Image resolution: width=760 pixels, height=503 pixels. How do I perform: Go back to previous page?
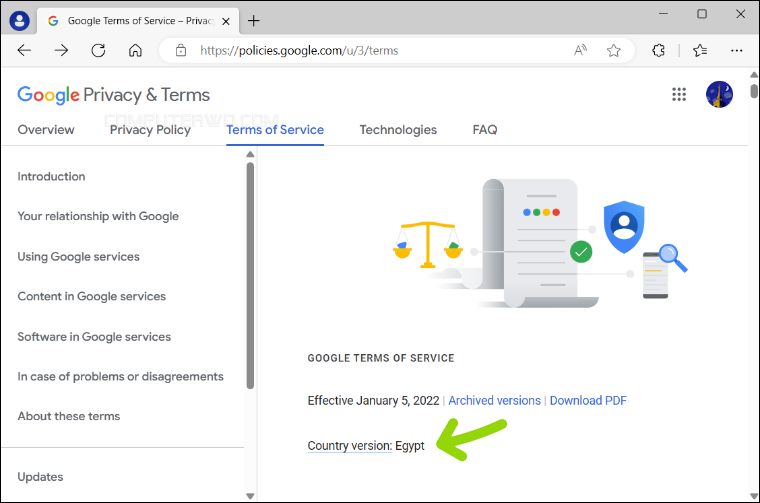click(x=24, y=50)
